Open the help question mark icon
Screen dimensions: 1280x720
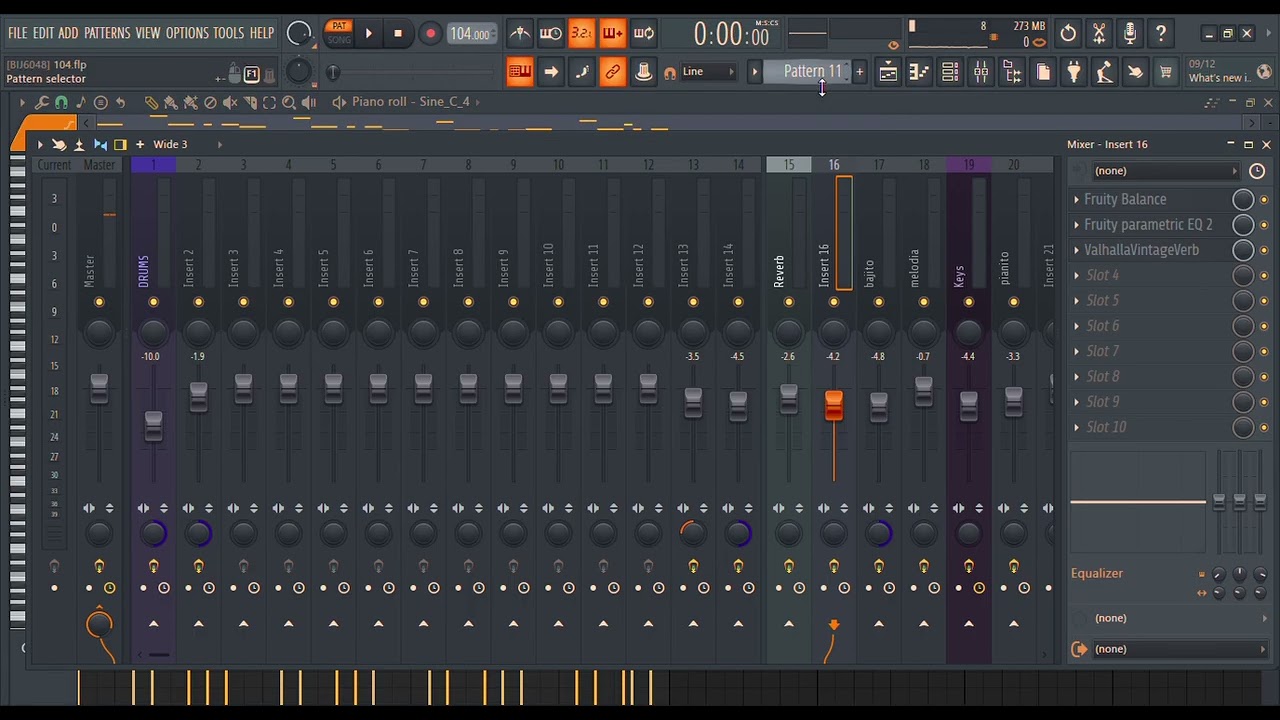[1161, 34]
